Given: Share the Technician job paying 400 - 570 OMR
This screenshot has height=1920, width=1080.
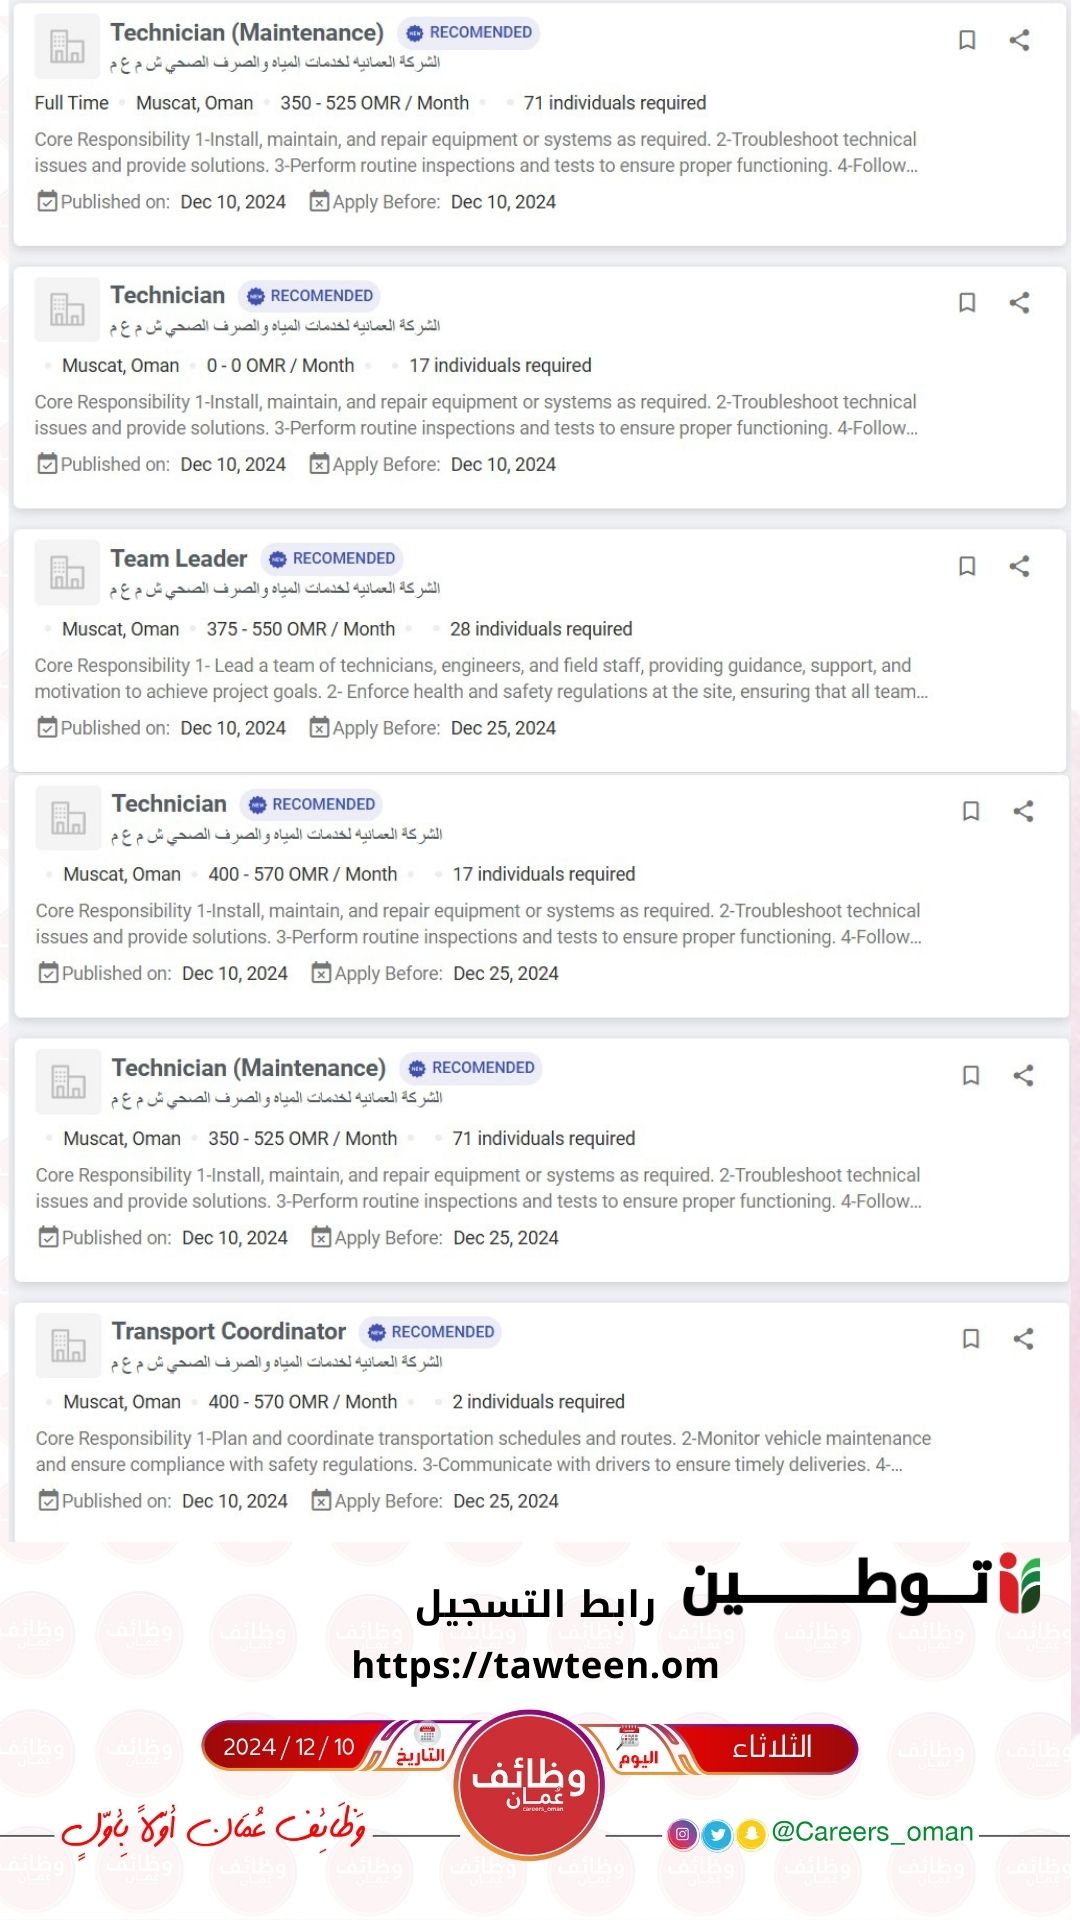Looking at the screenshot, I should tap(1023, 811).
